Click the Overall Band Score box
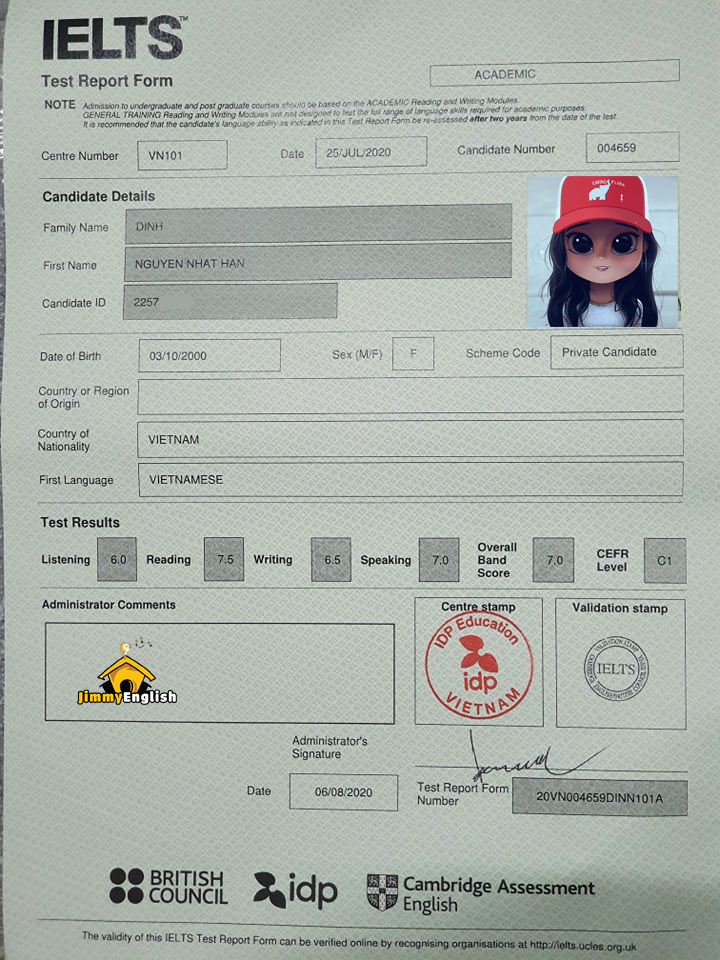The width and height of the screenshot is (720, 960). tap(553, 560)
